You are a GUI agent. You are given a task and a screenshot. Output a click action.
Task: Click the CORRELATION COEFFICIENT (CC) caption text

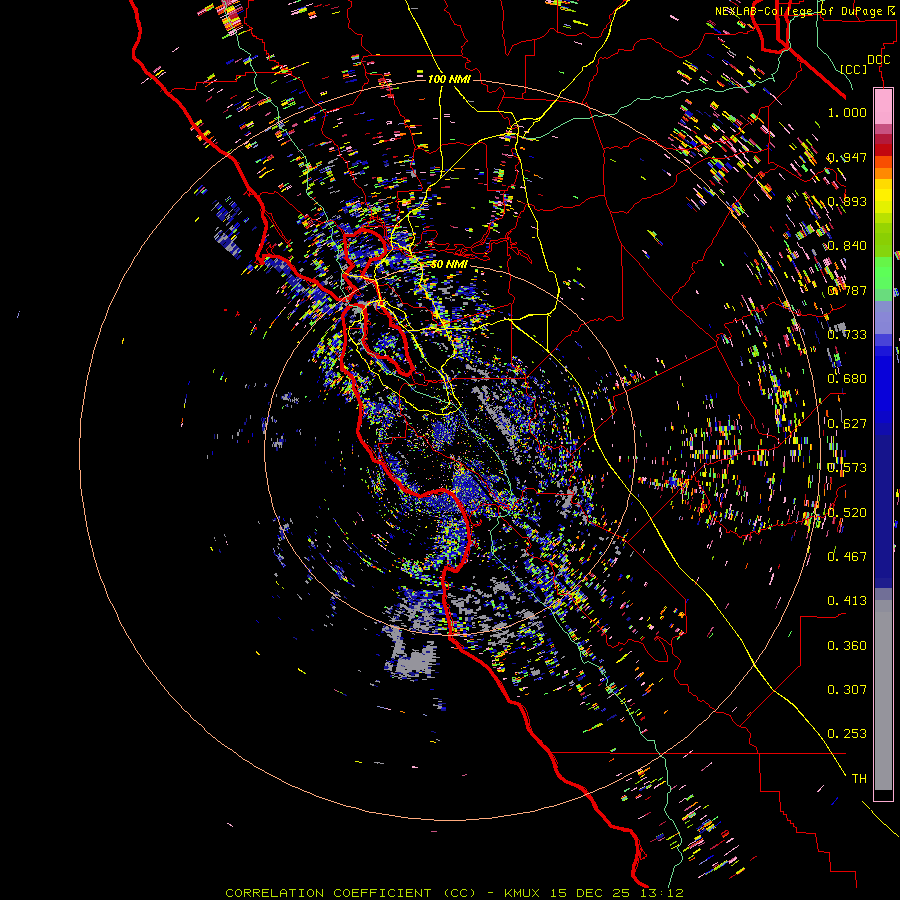click(x=351, y=893)
